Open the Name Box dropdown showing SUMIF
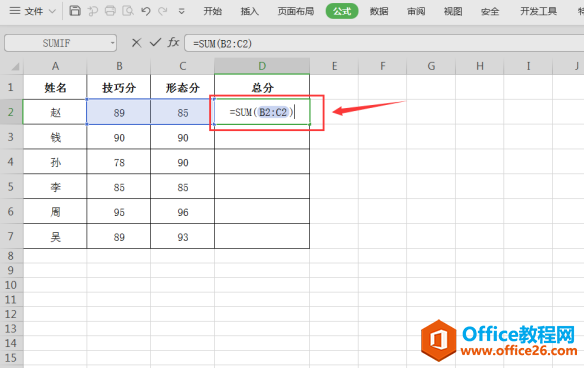Viewport: 584px width, 368px height. 112,43
